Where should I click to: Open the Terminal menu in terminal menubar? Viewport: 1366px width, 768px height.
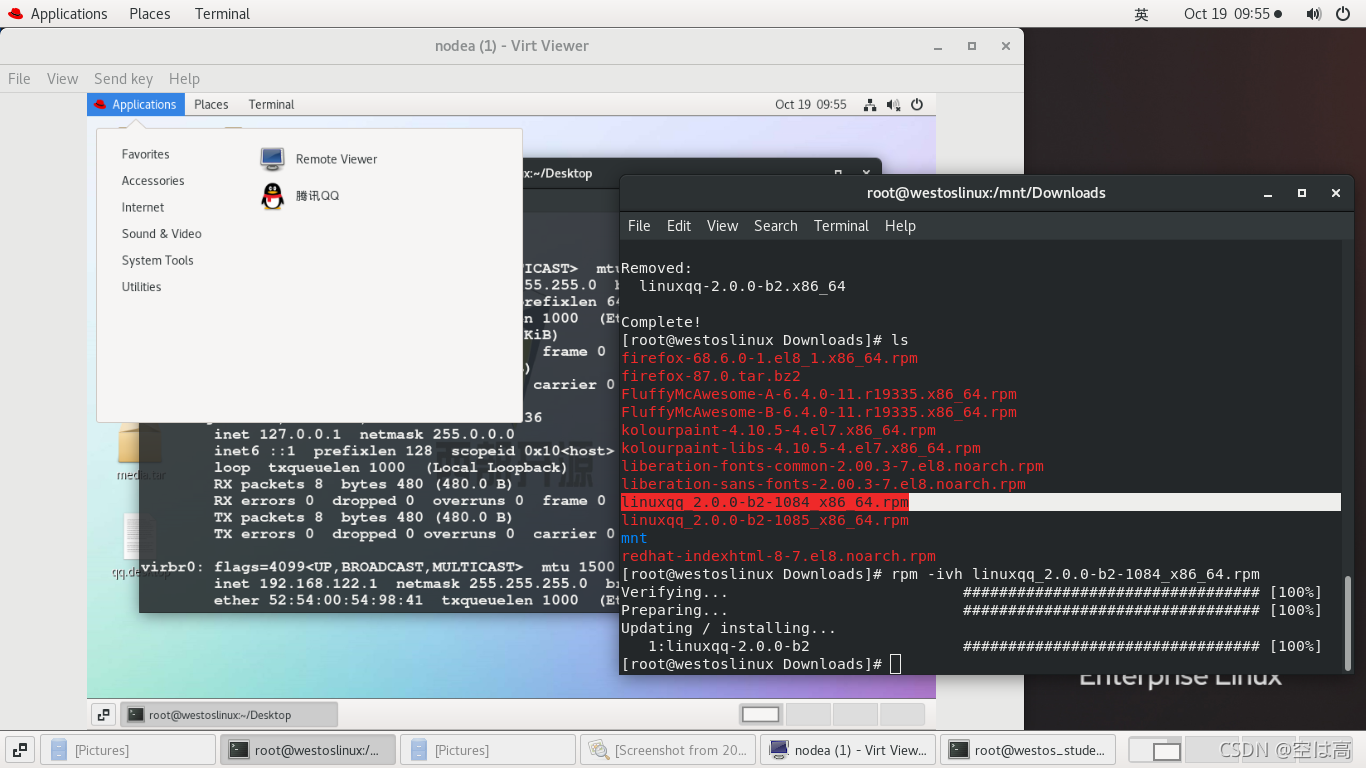pos(841,226)
